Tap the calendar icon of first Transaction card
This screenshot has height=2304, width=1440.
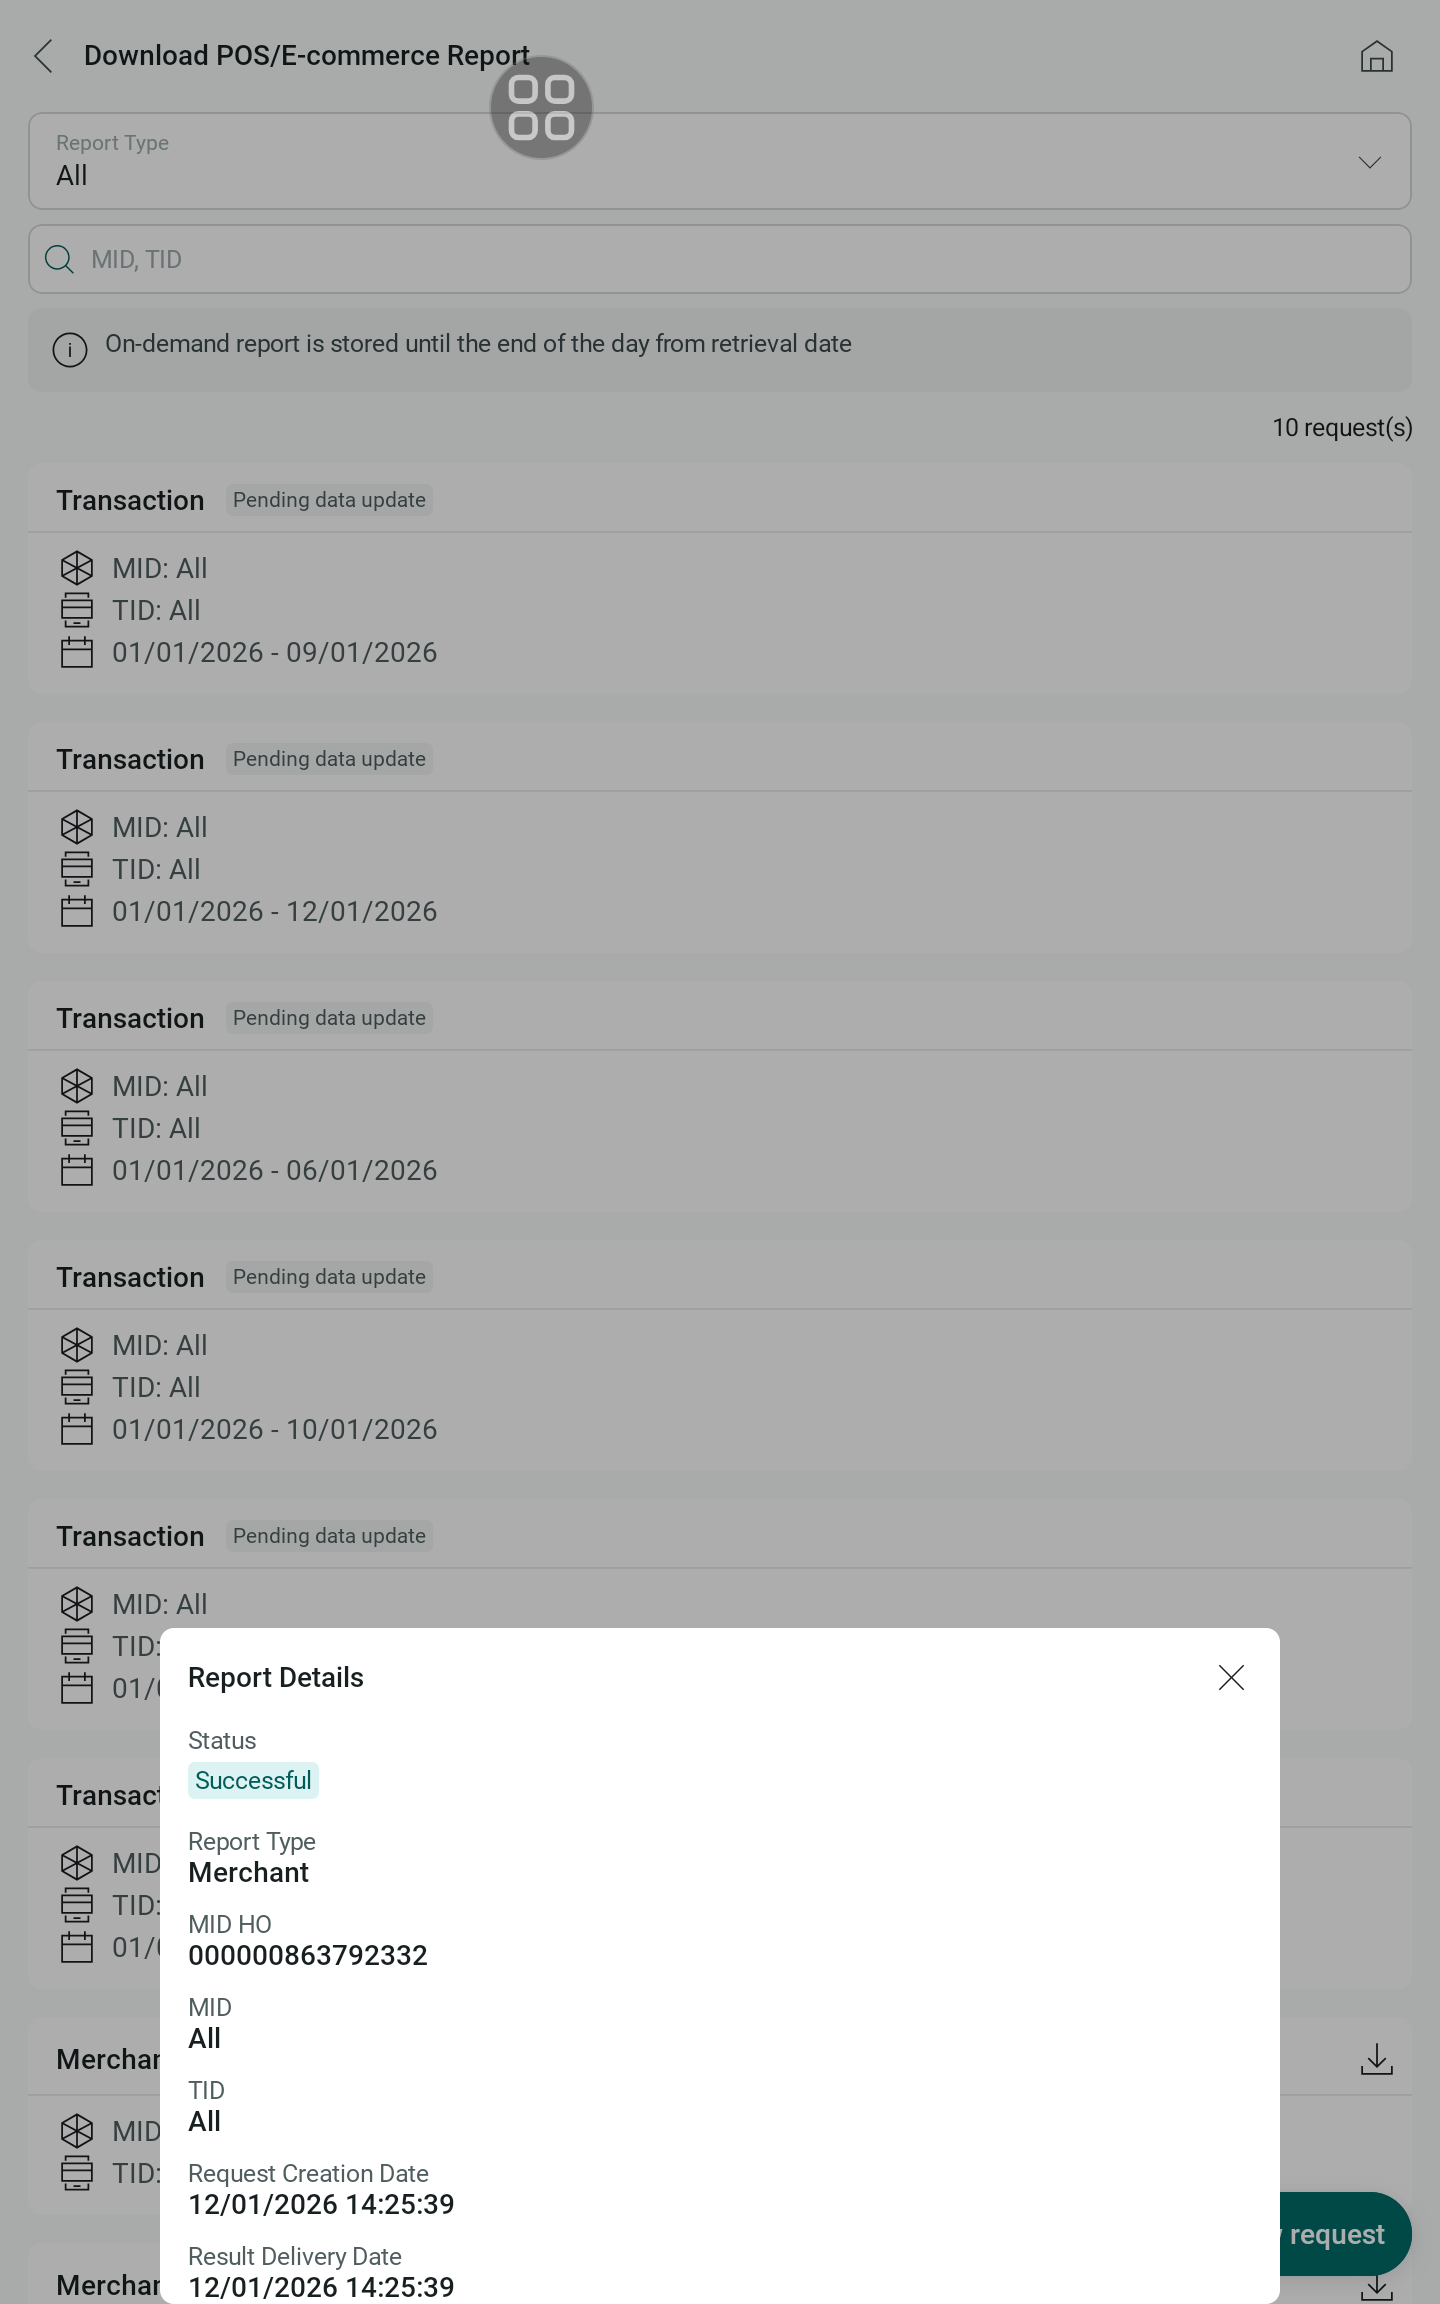77,653
